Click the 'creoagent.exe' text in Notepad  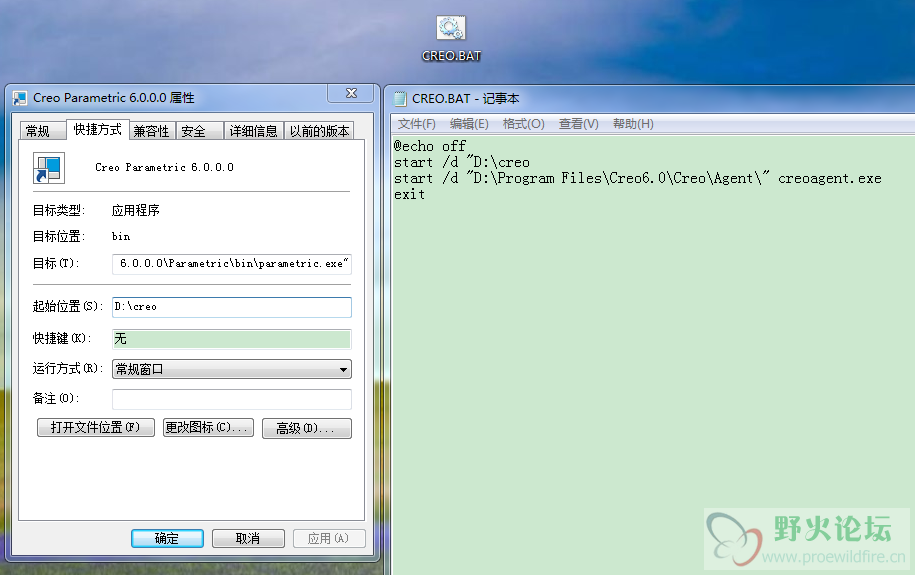point(829,179)
